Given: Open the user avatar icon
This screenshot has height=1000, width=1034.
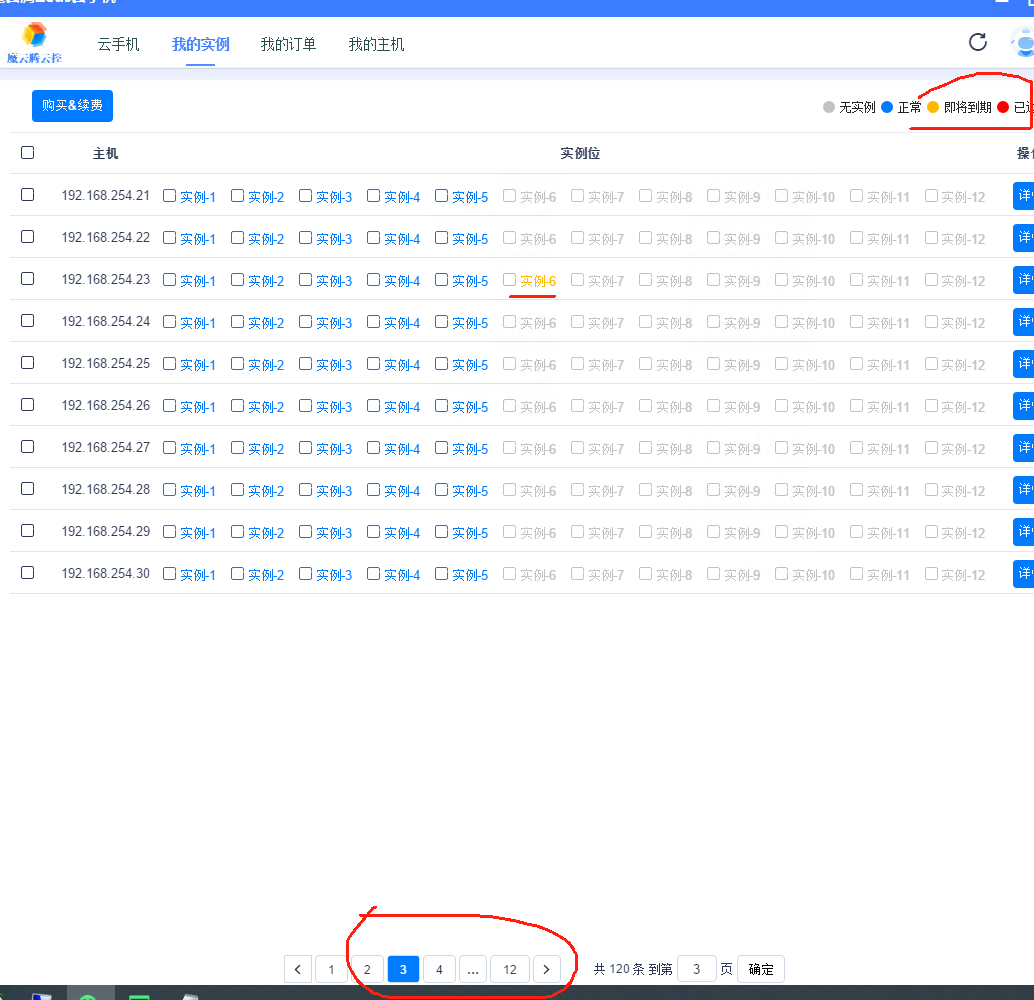Looking at the screenshot, I should coord(1023,42).
